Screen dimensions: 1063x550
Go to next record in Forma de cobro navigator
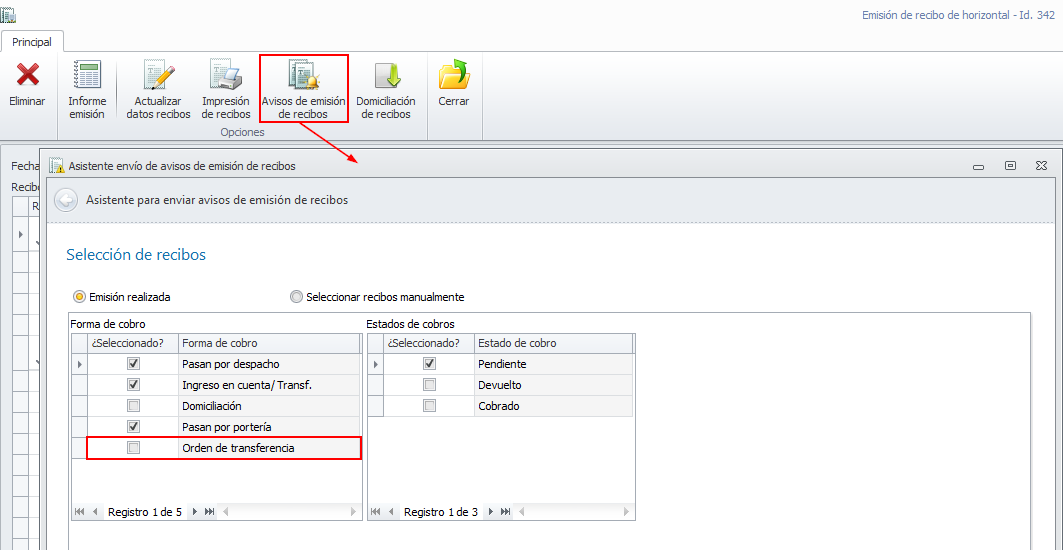195,511
